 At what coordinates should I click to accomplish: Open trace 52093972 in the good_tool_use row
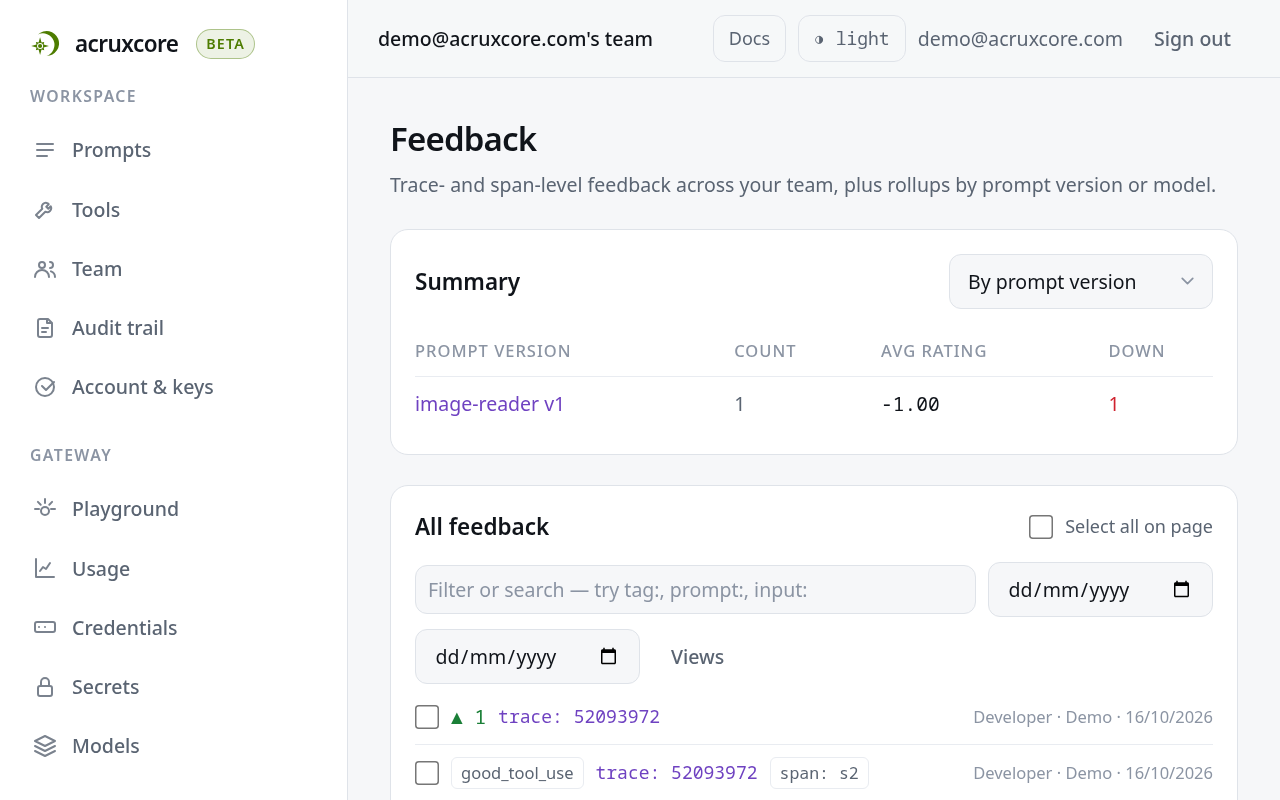click(676, 773)
